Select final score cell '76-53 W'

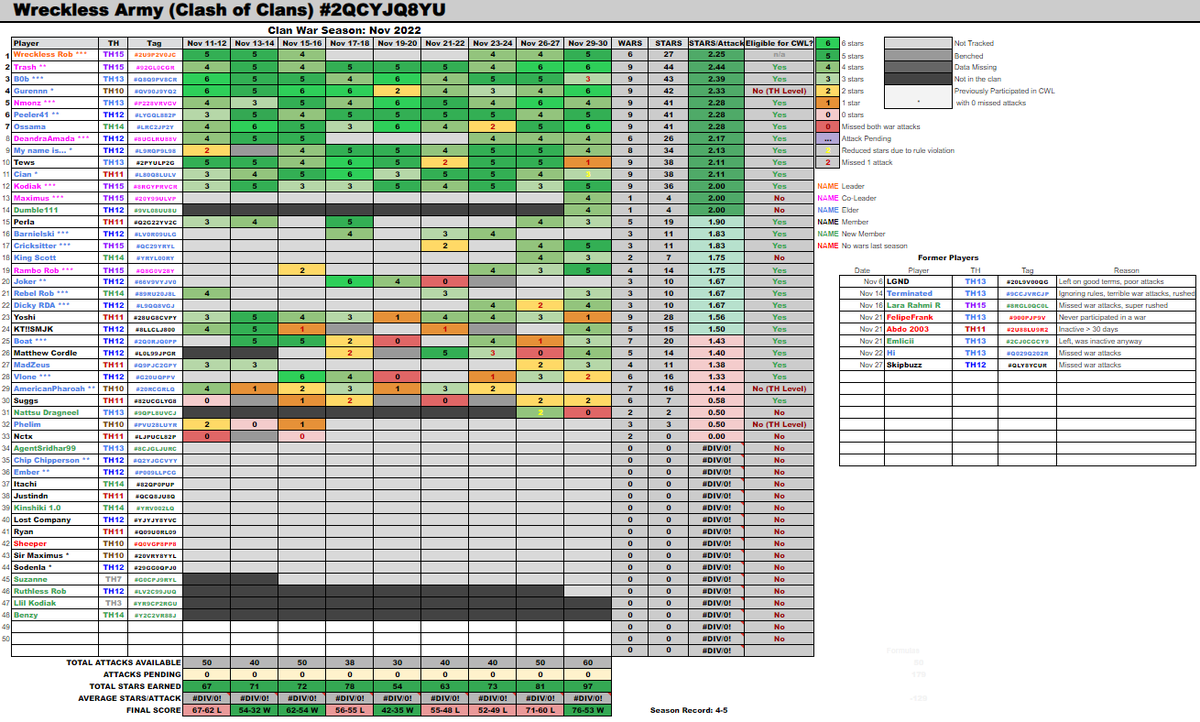pyautogui.click(x=588, y=710)
